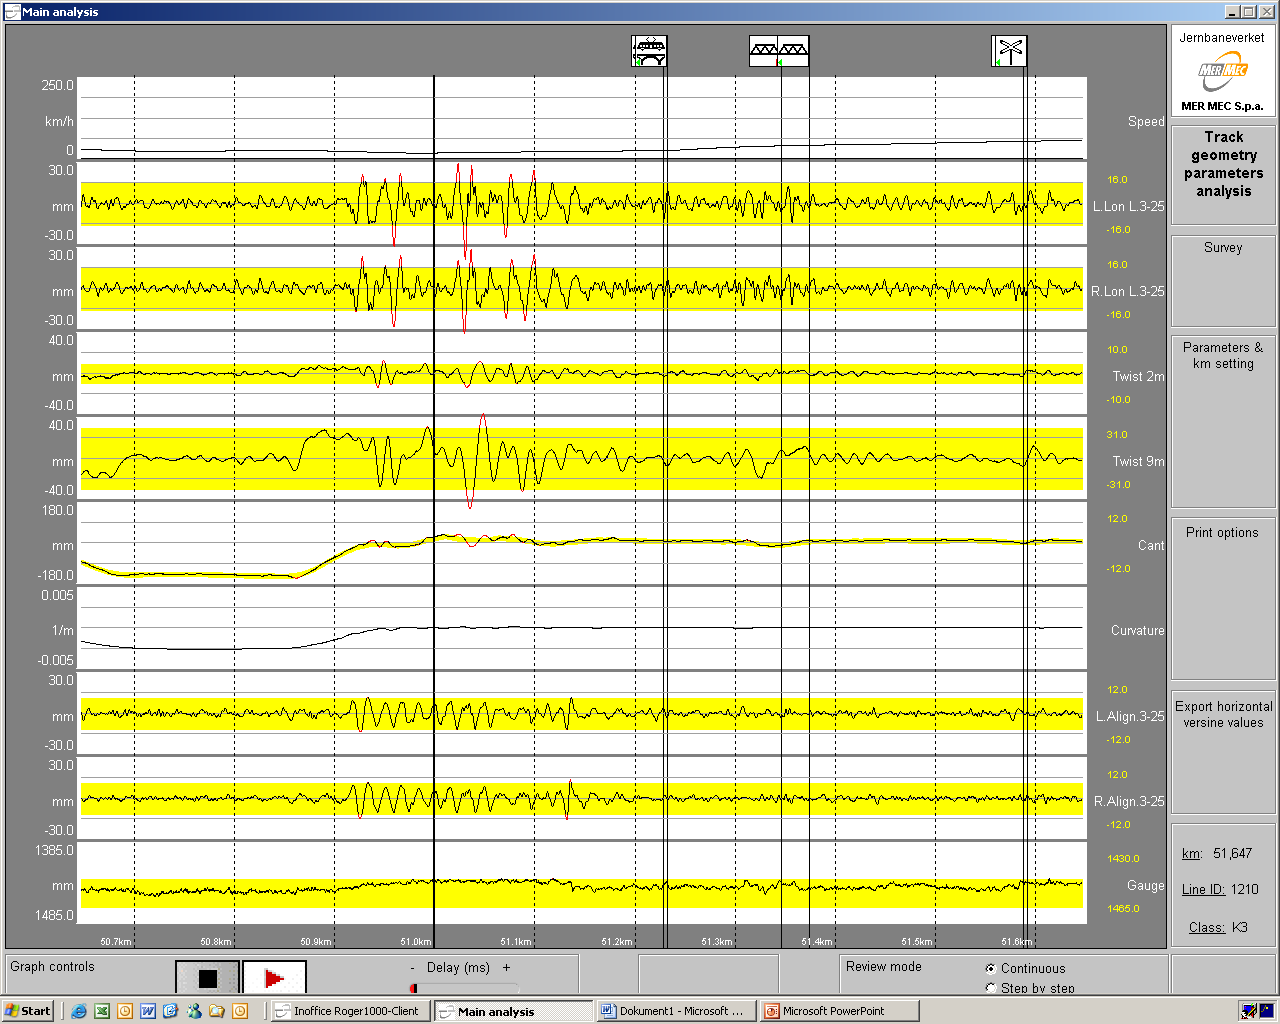Click the Jernbaneverket title text
Viewport: 1280px width, 1024px height.
[1222, 38]
